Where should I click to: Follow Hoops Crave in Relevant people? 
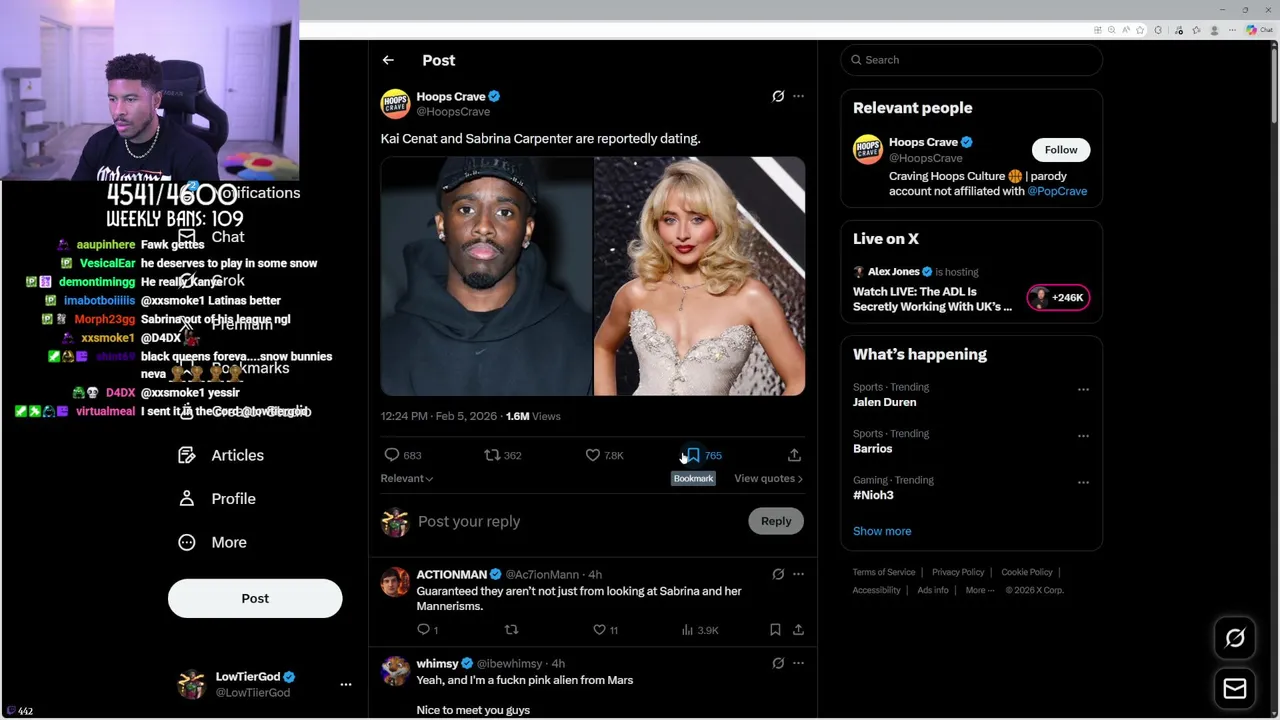(x=1061, y=150)
